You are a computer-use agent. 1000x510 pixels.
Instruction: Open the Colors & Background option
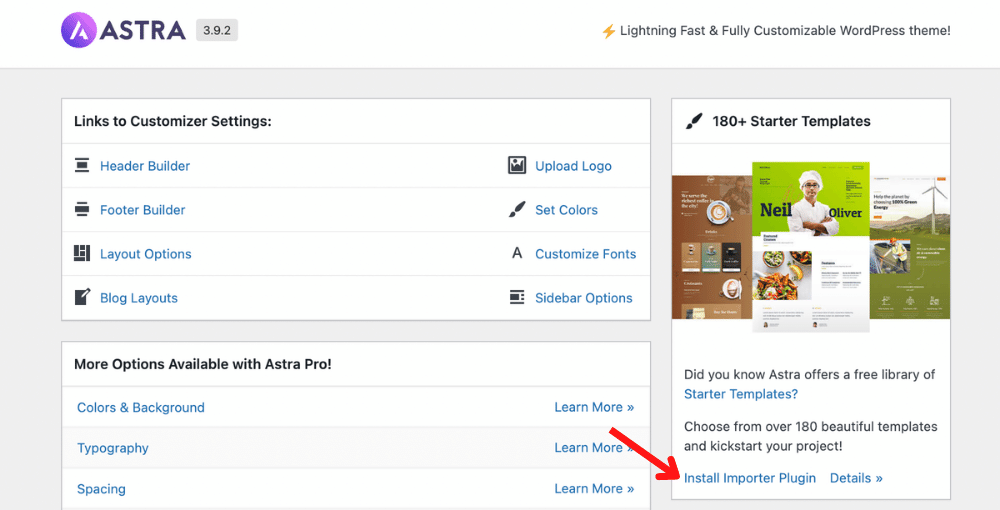[141, 408]
